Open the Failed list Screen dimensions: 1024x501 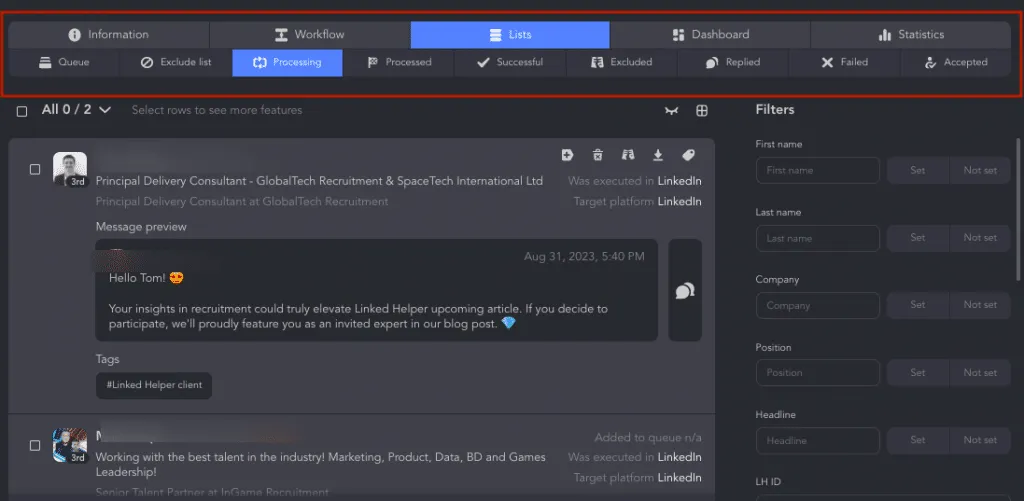[x=844, y=63]
